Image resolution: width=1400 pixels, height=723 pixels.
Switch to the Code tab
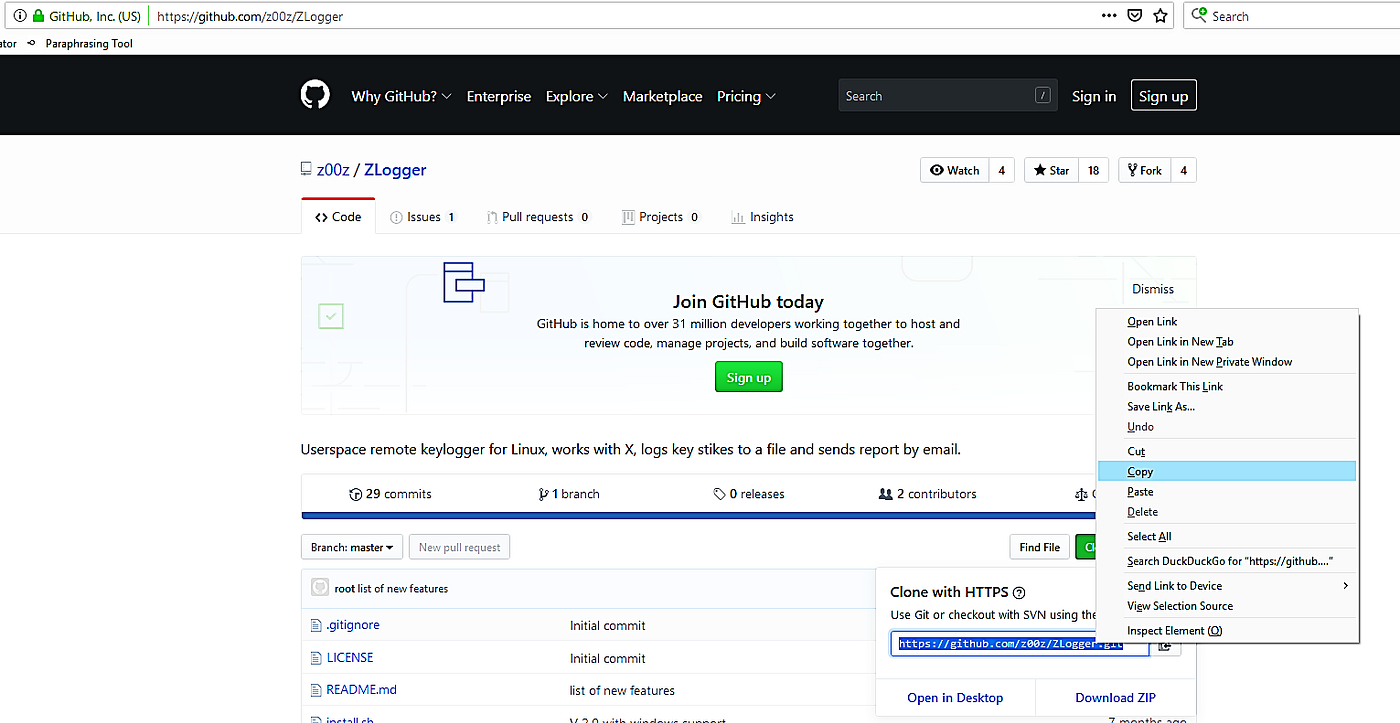tap(338, 217)
